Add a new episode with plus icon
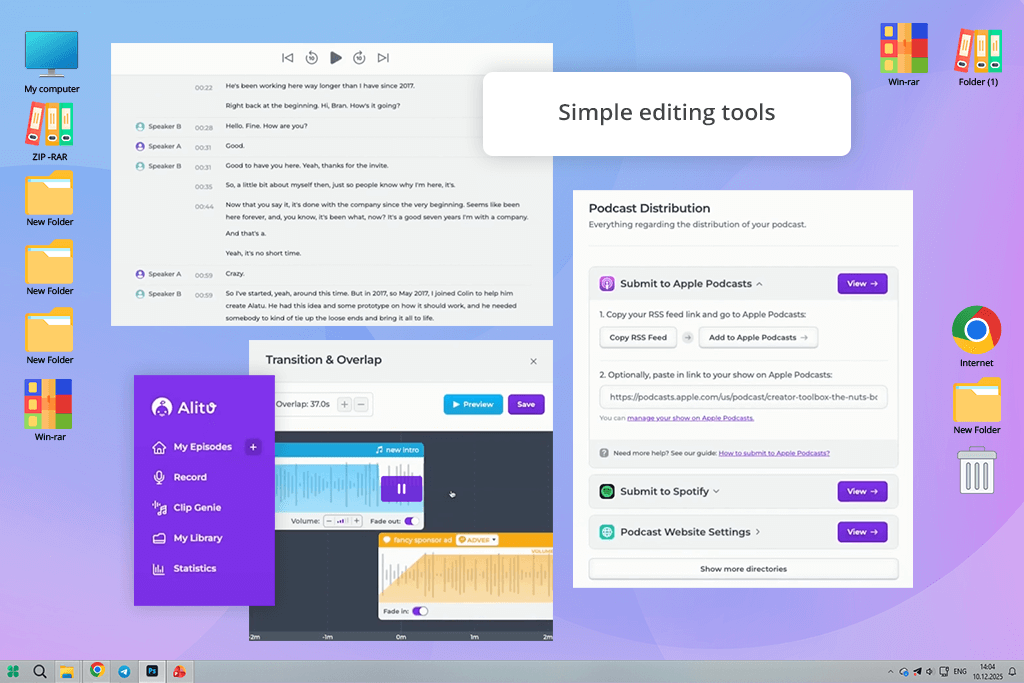 click(253, 447)
